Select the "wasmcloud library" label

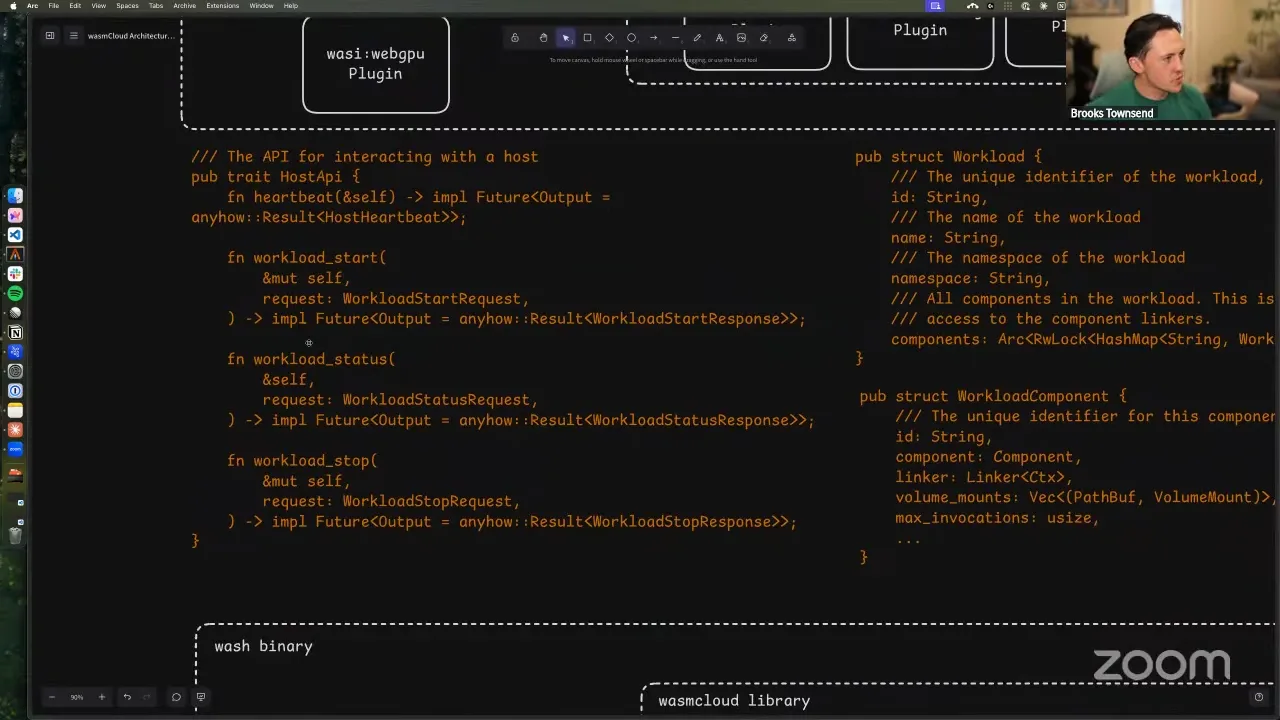pos(734,701)
